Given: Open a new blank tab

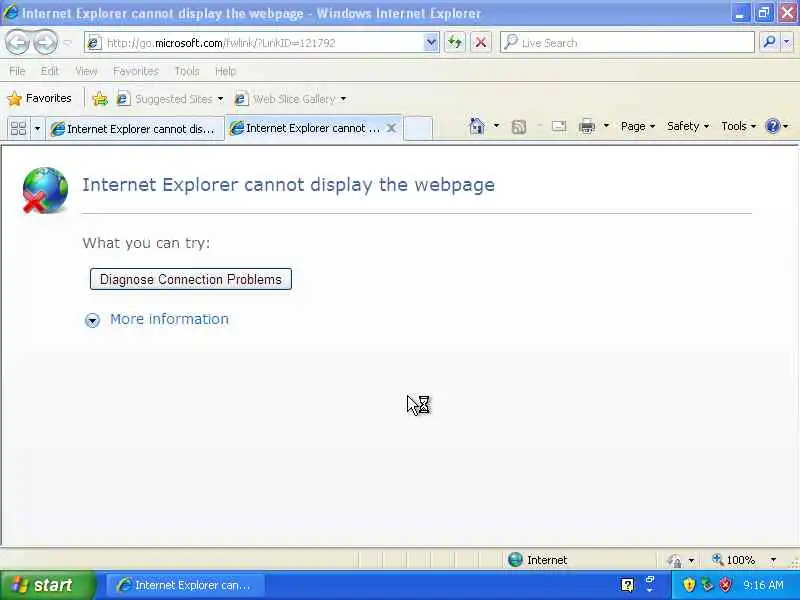Looking at the screenshot, I should click(x=418, y=128).
